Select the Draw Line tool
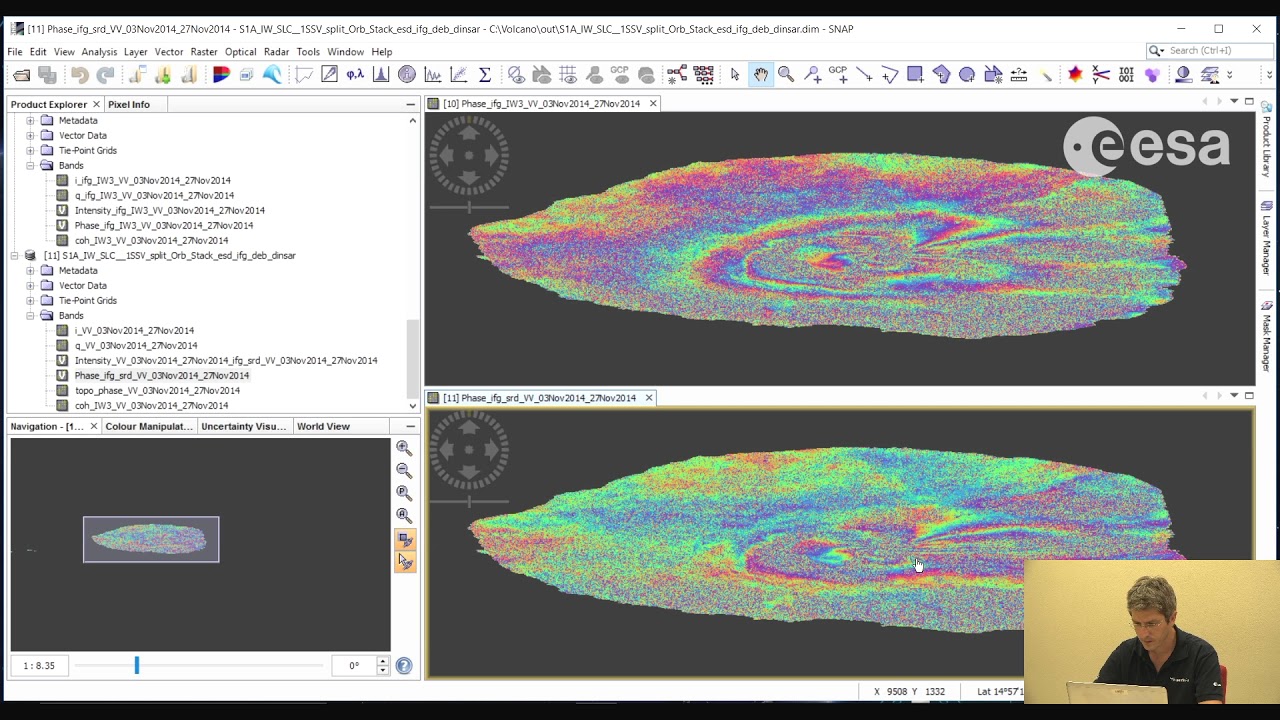 (x=864, y=75)
